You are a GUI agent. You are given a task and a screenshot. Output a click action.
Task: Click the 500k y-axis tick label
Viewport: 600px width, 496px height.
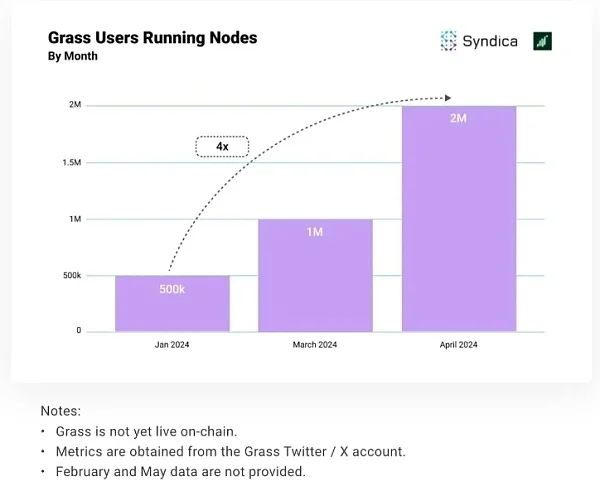click(70, 275)
